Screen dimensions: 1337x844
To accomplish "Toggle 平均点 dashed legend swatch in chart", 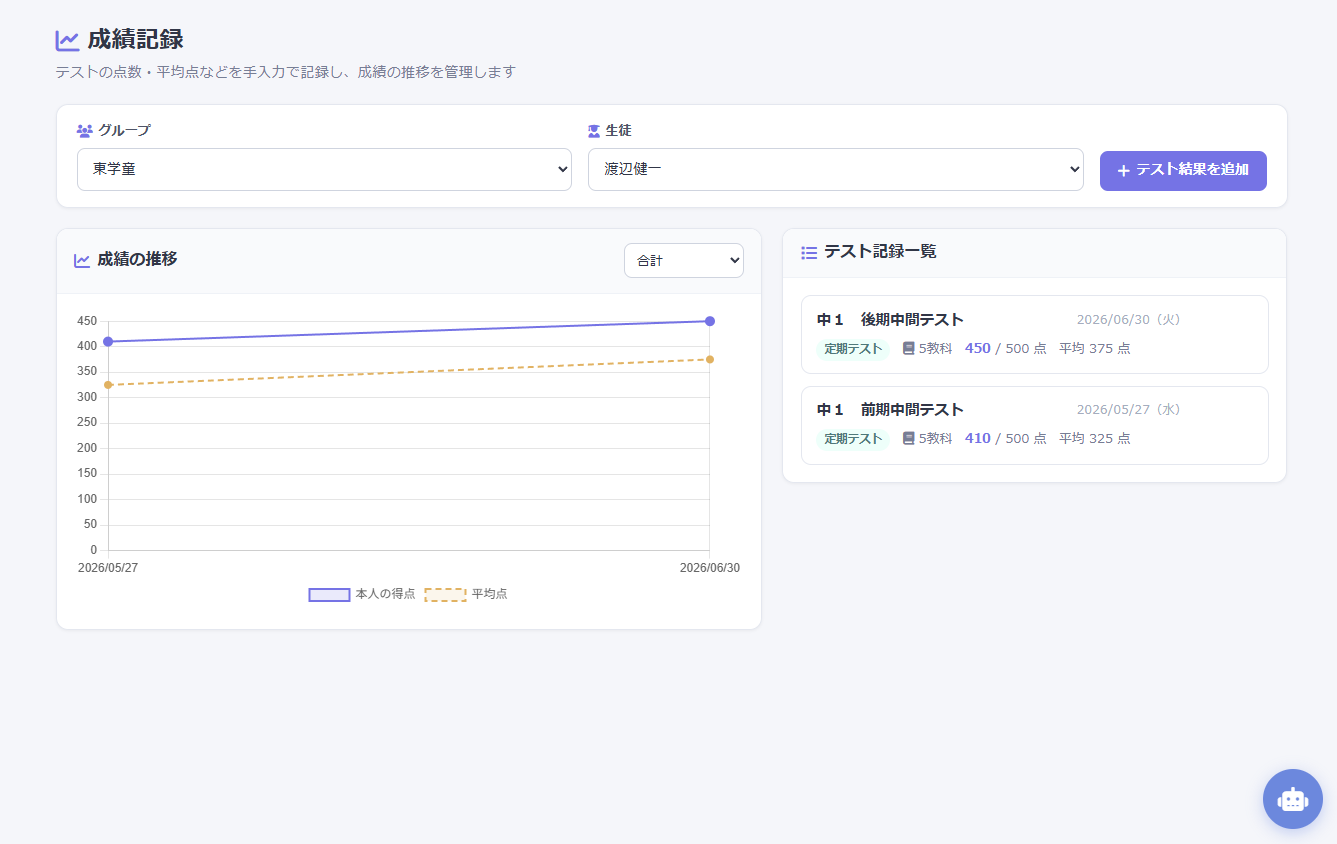I will 445,594.
